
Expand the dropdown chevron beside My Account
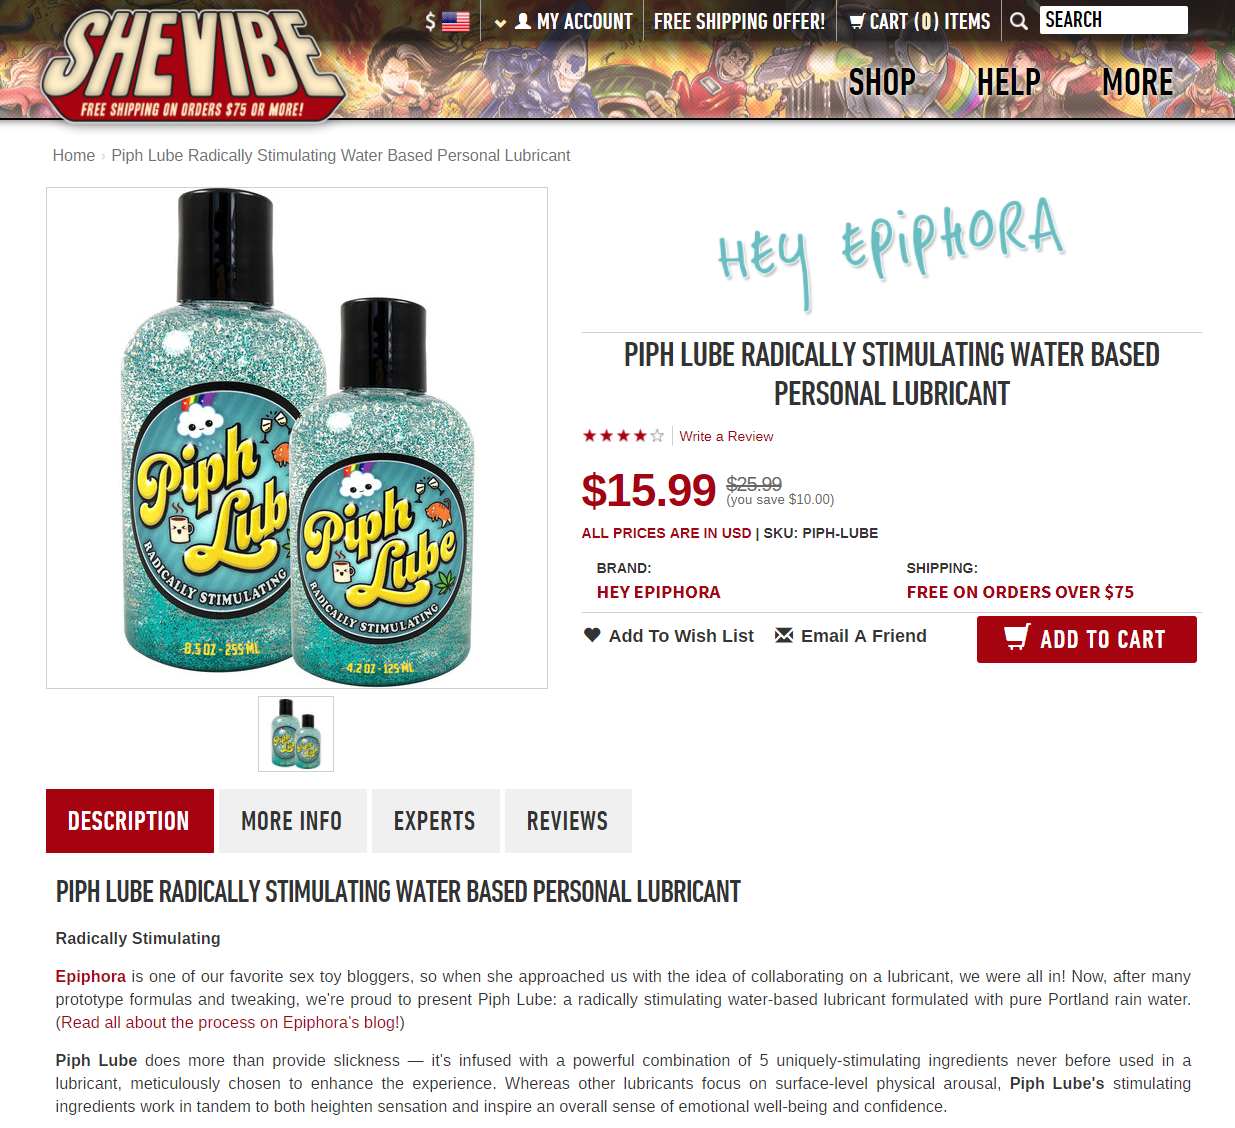(500, 22)
